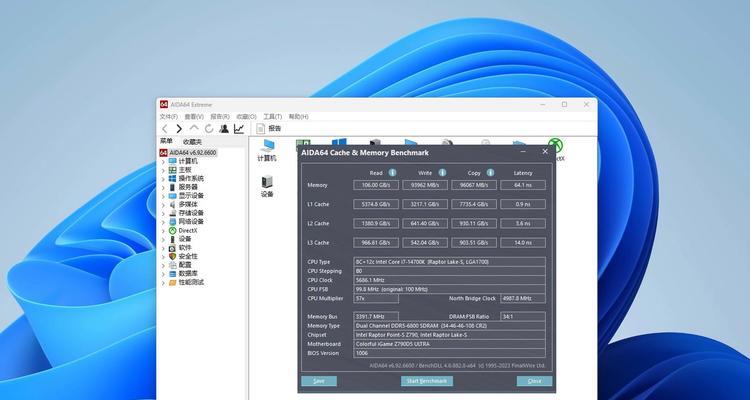Image resolution: width=750 pixels, height=400 pixels.
Task: Expand the 服务器 tree node chevron
Action: coord(163,188)
